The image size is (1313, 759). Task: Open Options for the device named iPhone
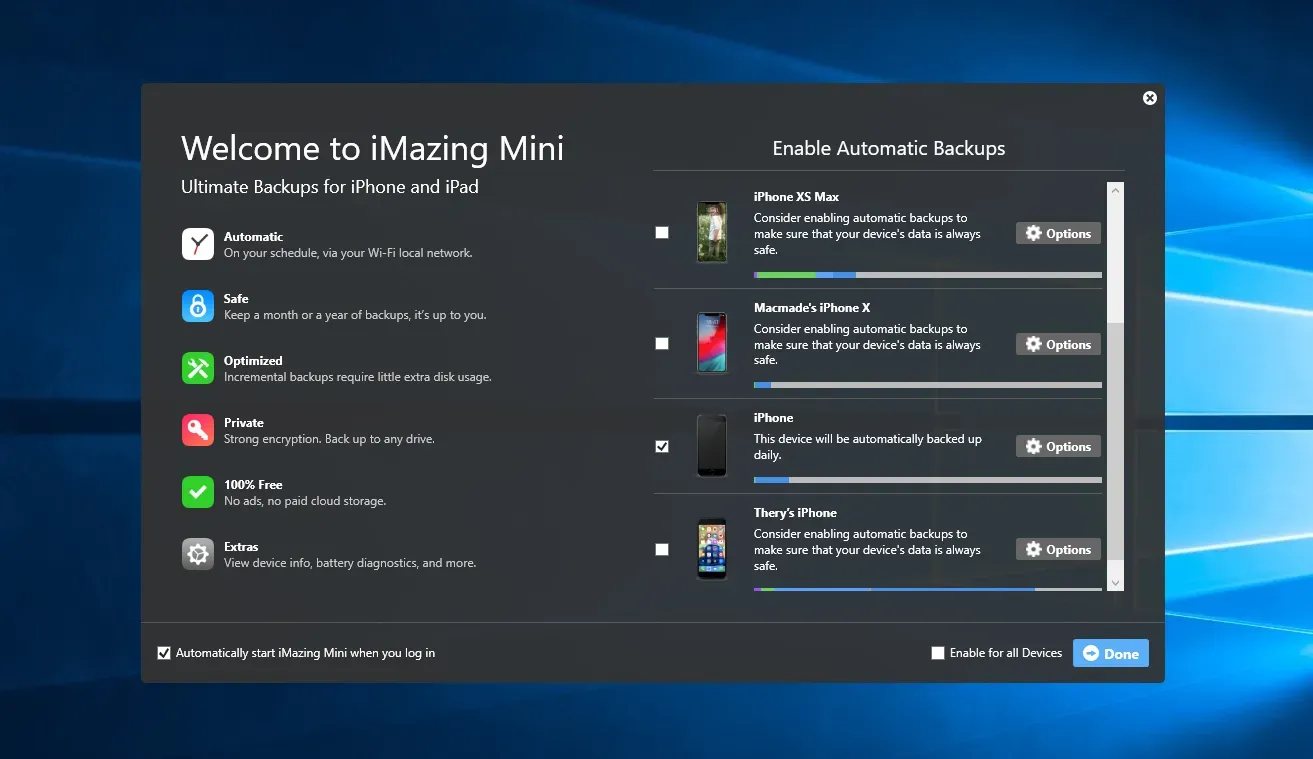coord(1058,446)
